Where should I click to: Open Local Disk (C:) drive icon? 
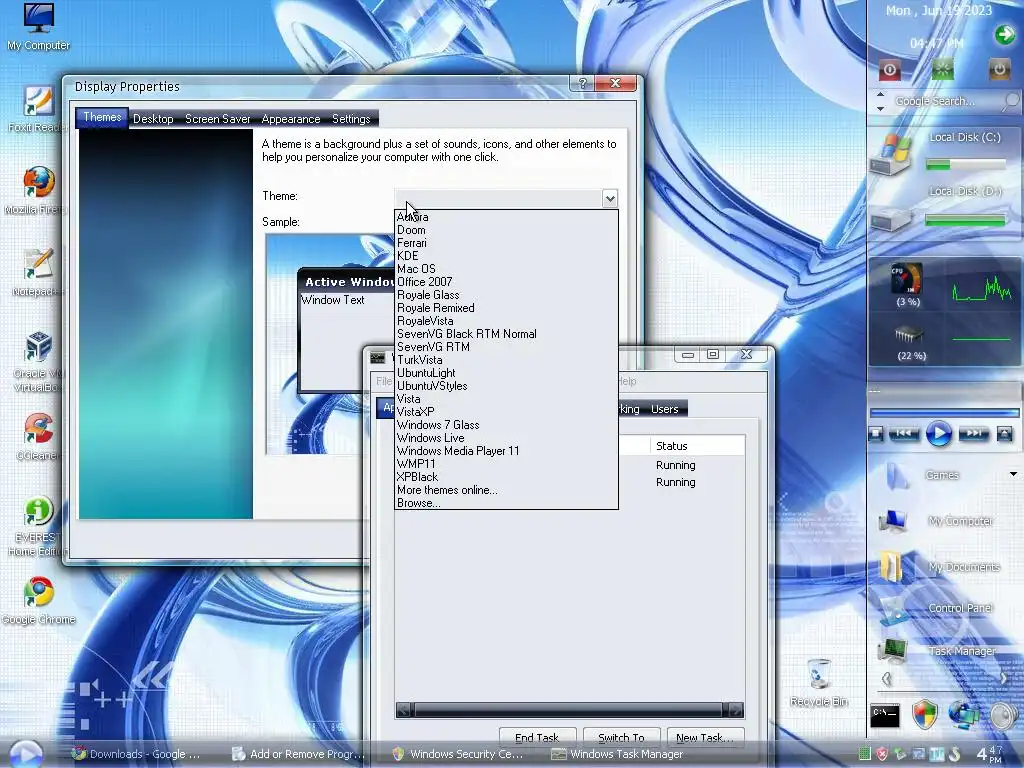tap(892, 154)
